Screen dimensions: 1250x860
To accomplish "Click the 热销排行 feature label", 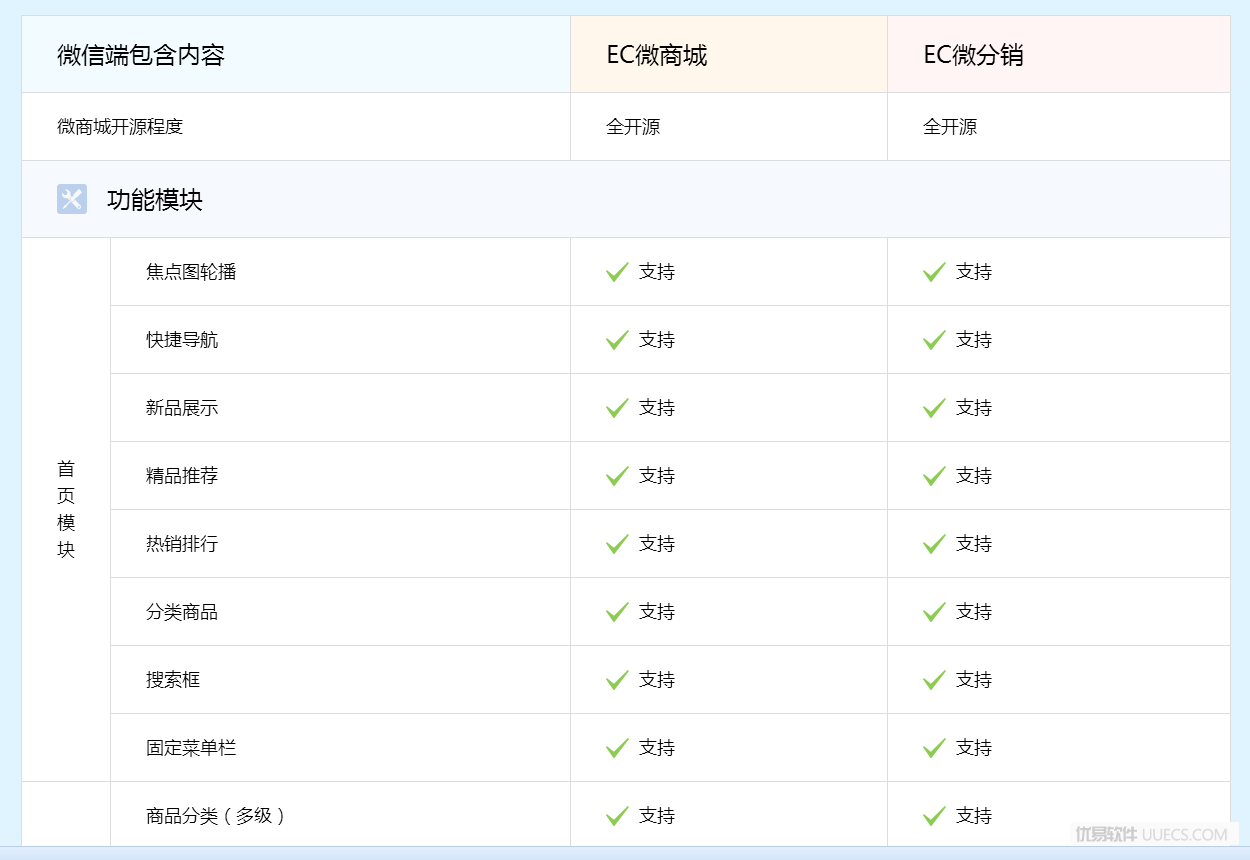I will pos(182,544).
